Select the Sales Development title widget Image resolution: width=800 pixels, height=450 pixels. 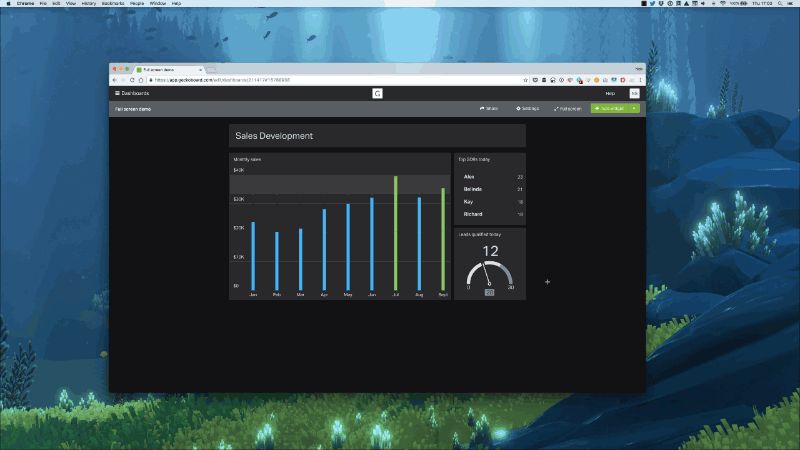[377, 136]
